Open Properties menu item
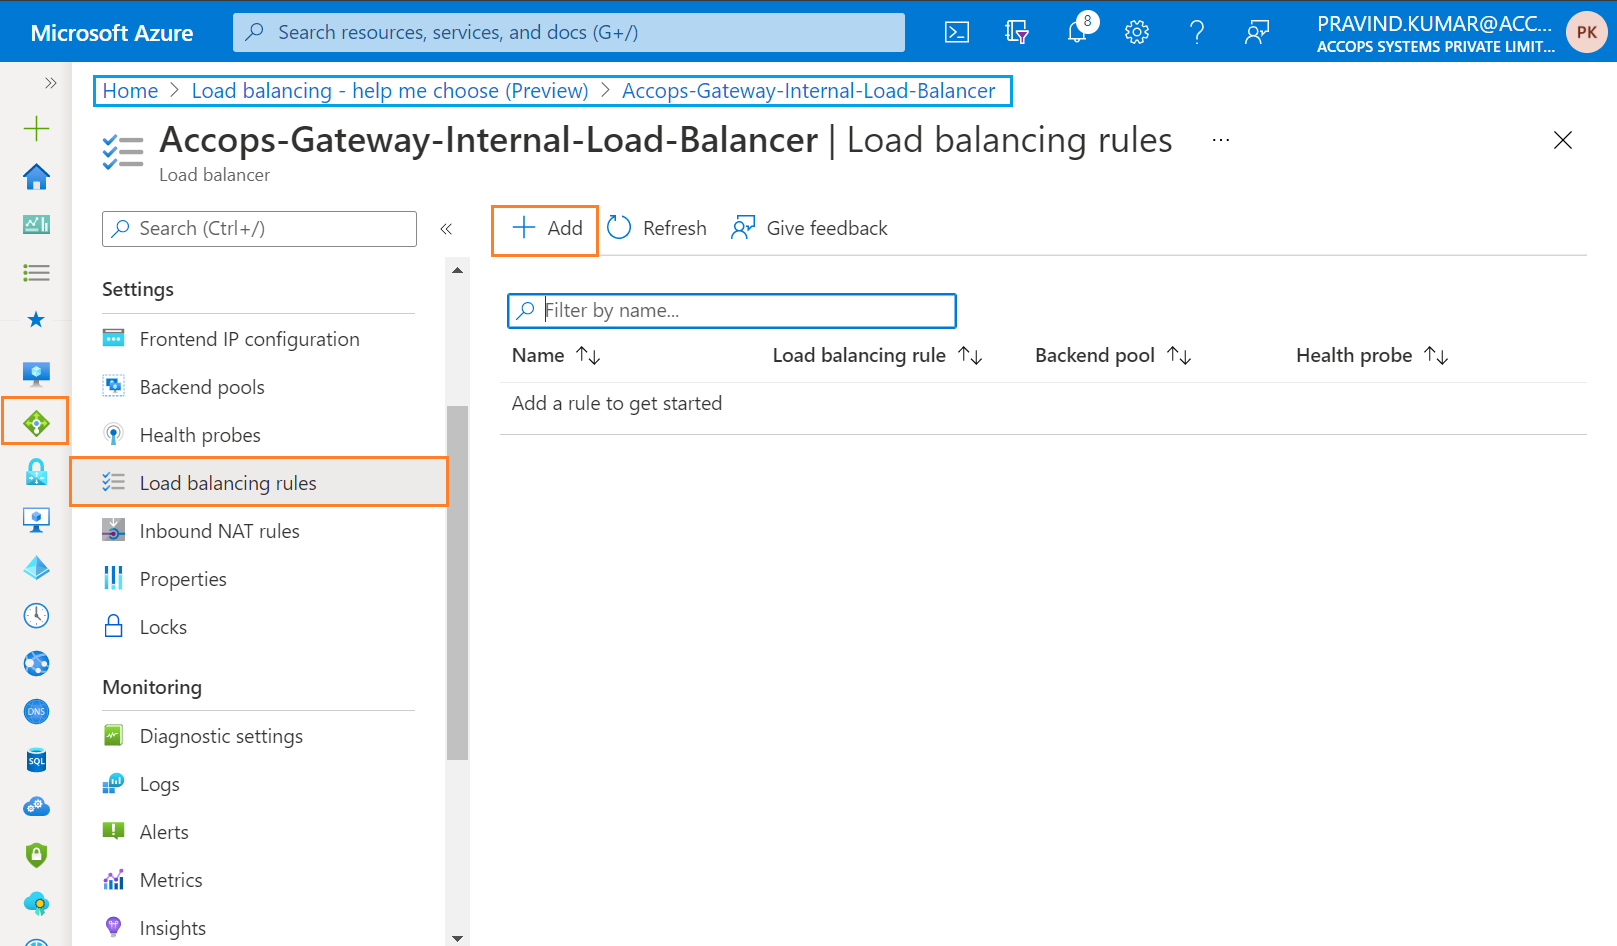Viewport: 1617px width, 946px height. tap(258, 579)
